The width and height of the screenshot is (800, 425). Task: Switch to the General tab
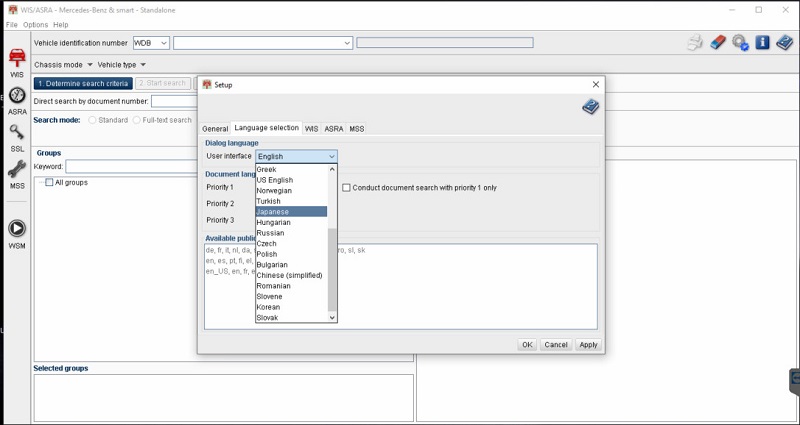(x=215, y=129)
